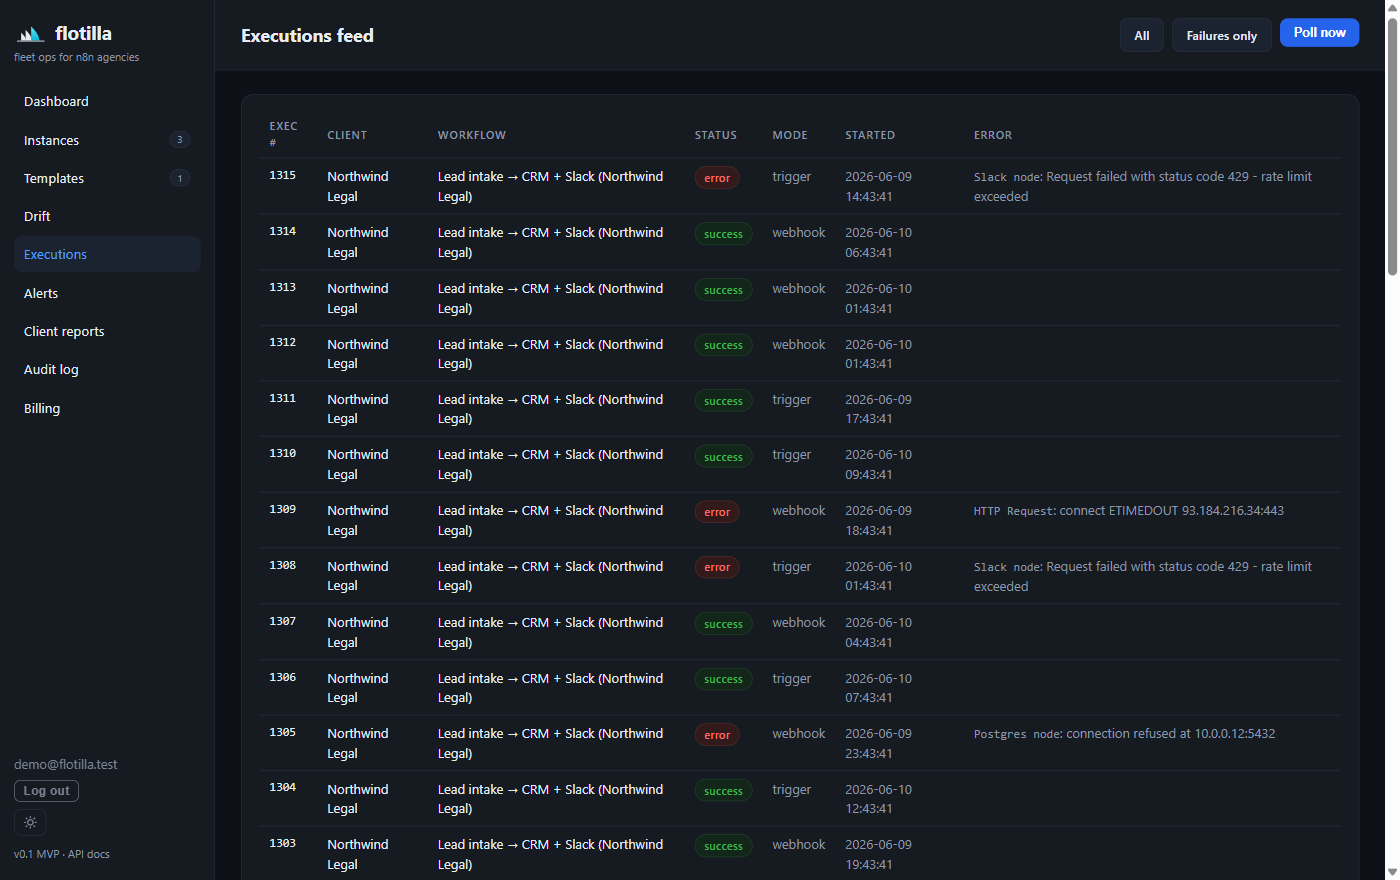Image resolution: width=1400 pixels, height=880 pixels.
Task: Click the MODE column header
Action: 790,135
